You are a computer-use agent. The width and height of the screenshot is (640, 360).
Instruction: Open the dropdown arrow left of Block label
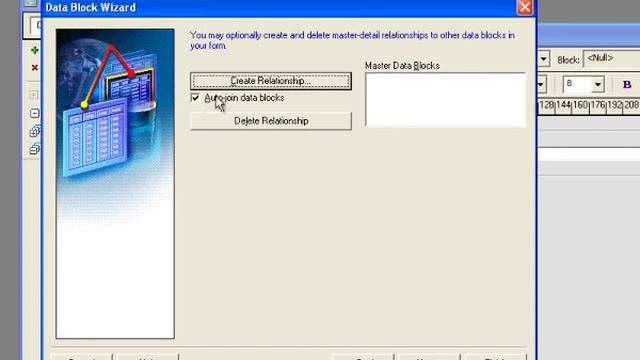tap(543, 60)
